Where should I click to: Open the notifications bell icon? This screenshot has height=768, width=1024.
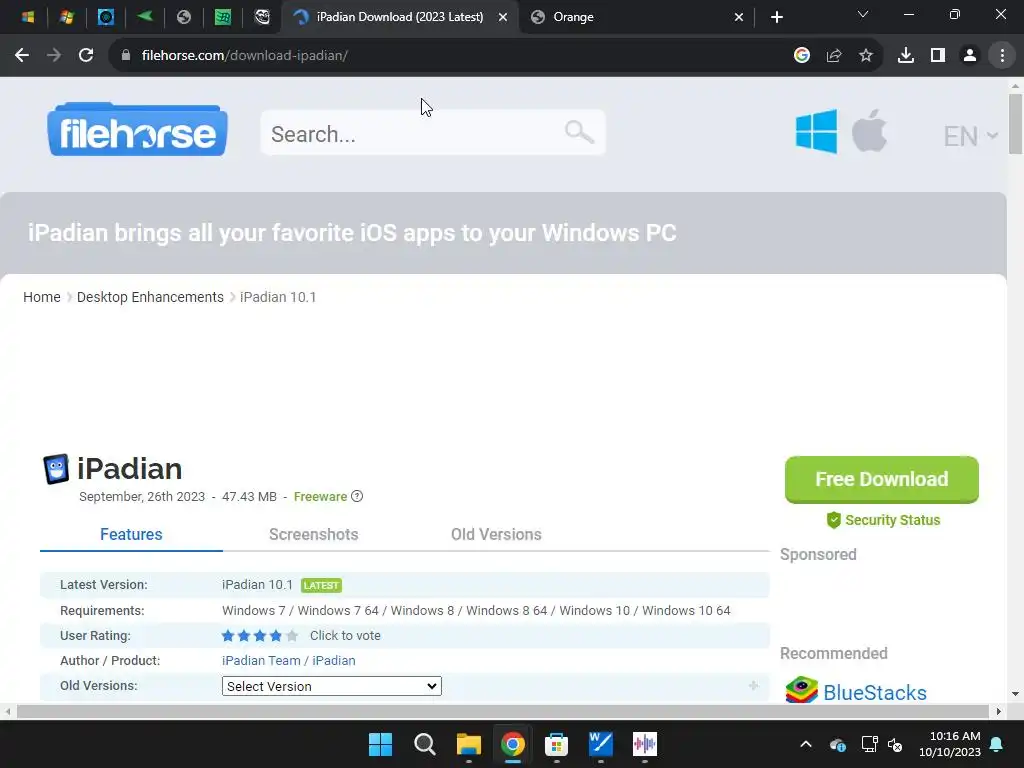(x=997, y=744)
